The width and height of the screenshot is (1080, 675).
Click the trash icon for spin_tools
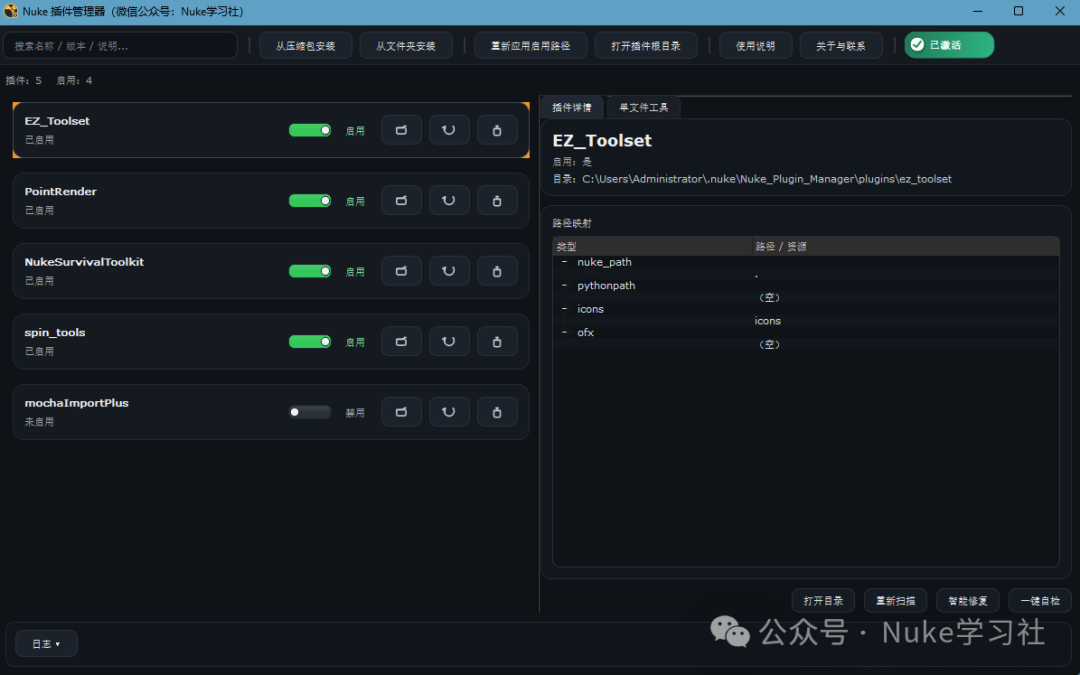(497, 342)
